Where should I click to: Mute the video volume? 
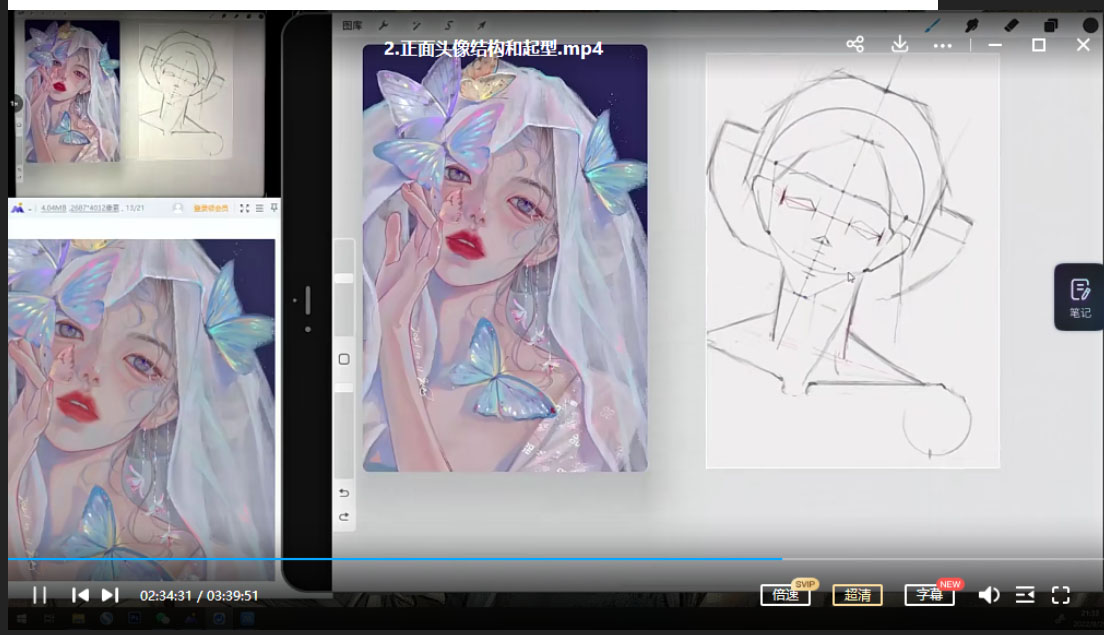(x=989, y=596)
